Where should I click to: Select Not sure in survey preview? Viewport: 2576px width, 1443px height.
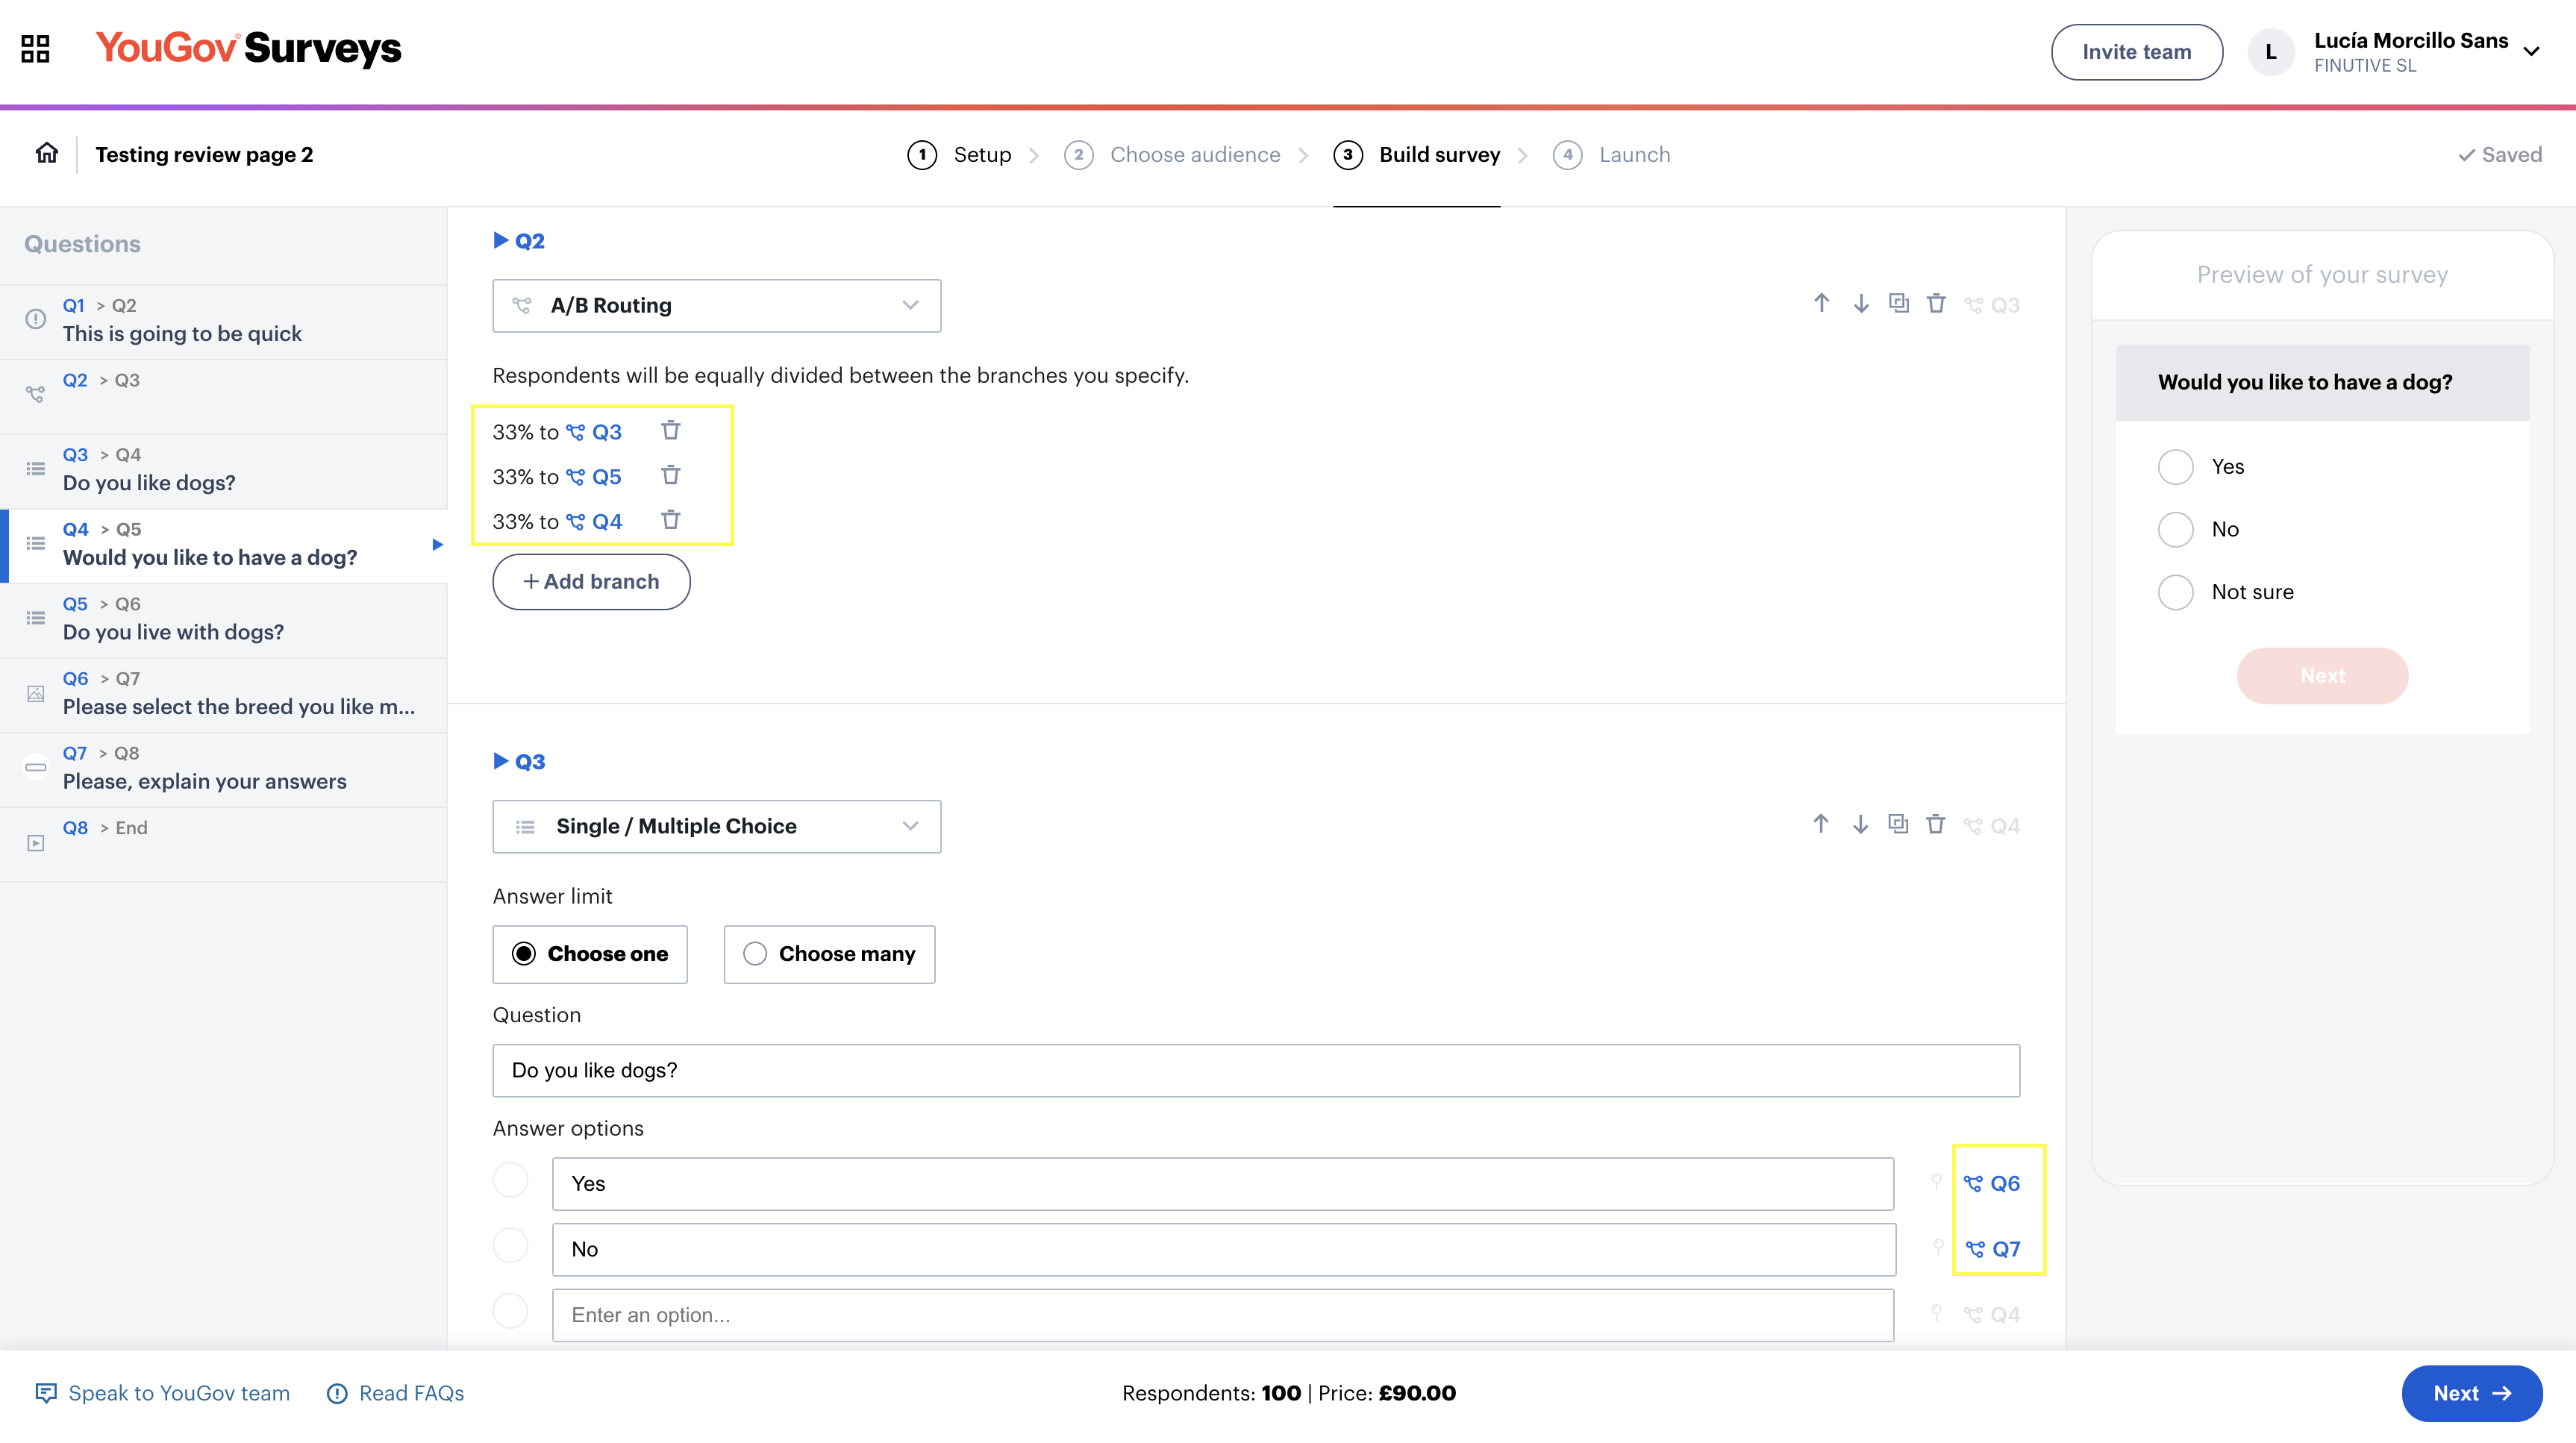tap(2175, 592)
